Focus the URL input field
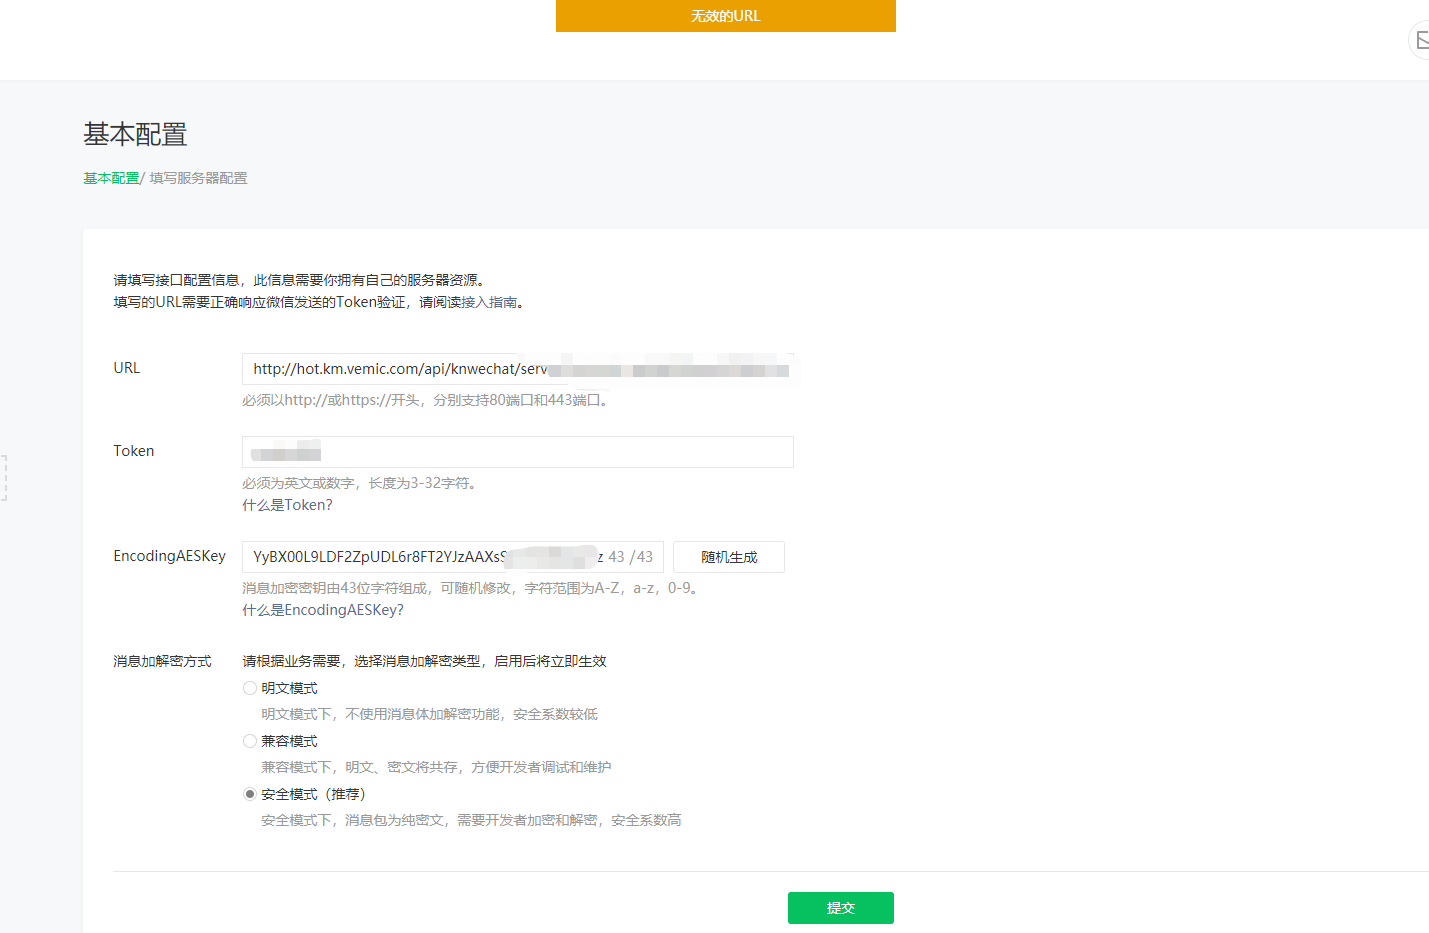Viewport: 1429px width, 933px height. pyautogui.click(x=518, y=369)
